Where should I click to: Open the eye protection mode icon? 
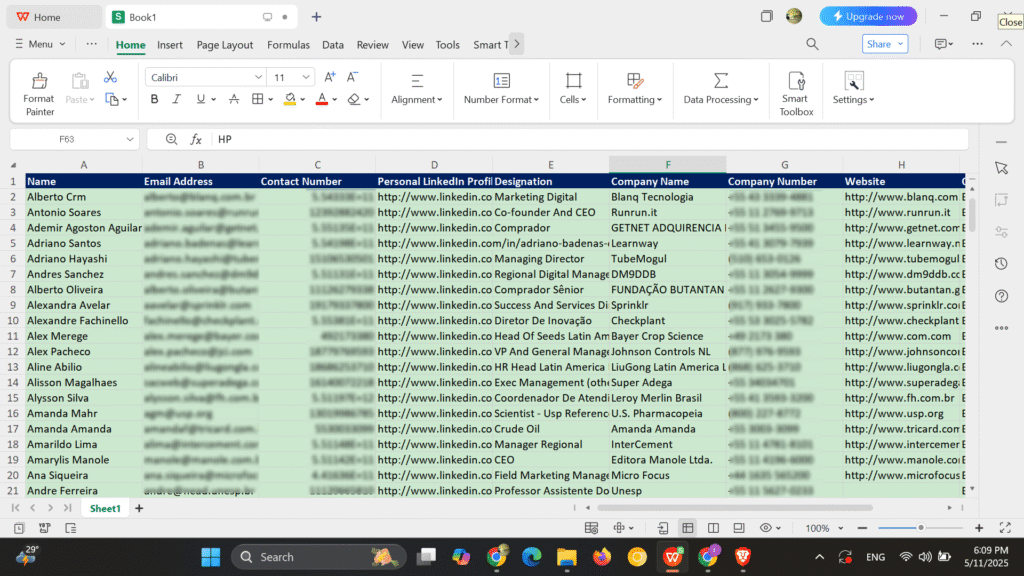click(770, 528)
